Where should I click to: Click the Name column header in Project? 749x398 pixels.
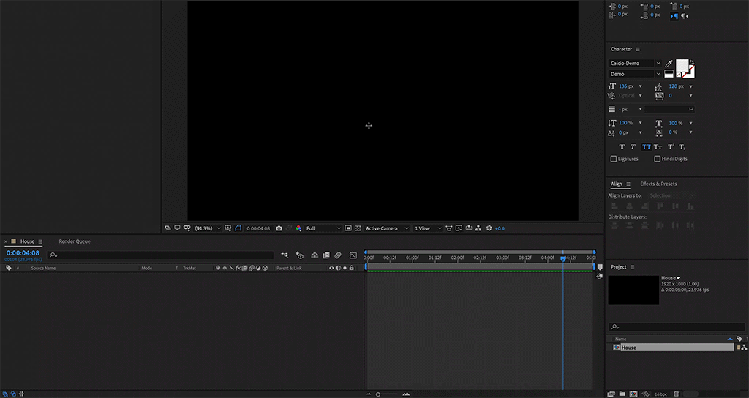pos(621,339)
